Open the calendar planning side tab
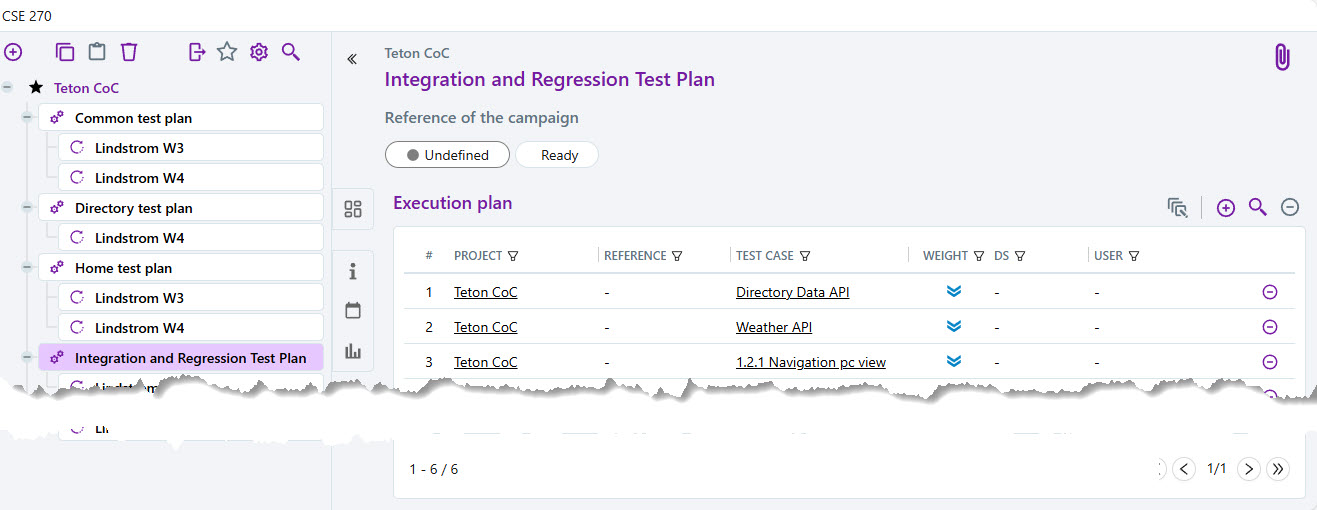1317x510 pixels. (352, 311)
